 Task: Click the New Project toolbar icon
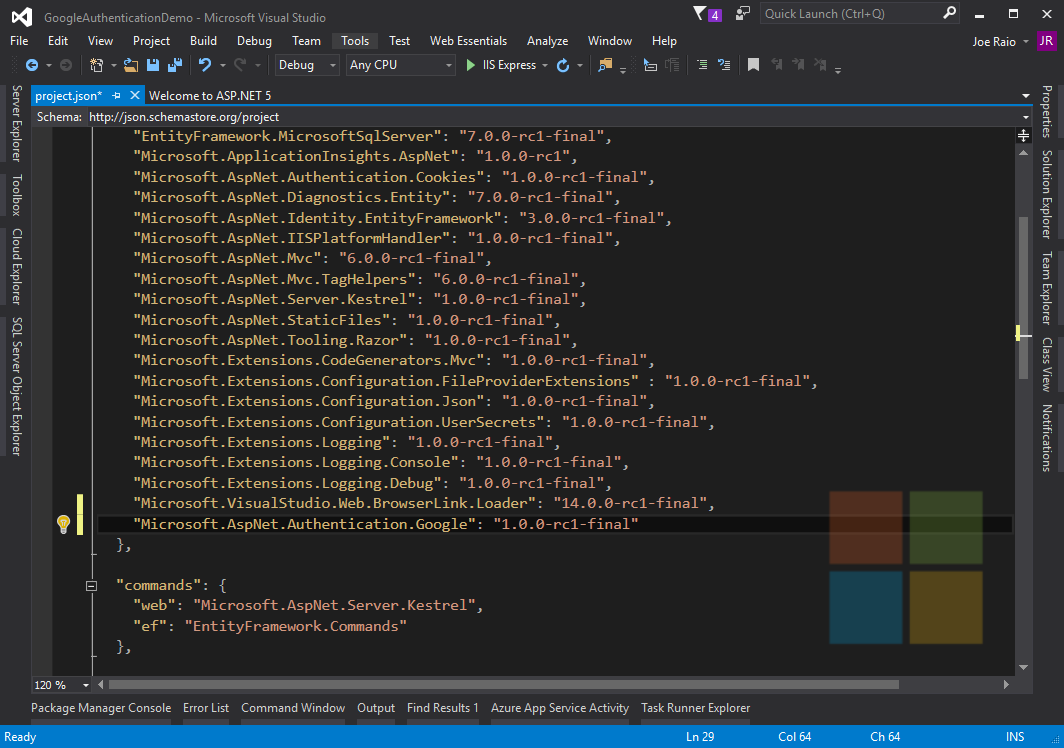click(x=96, y=65)
